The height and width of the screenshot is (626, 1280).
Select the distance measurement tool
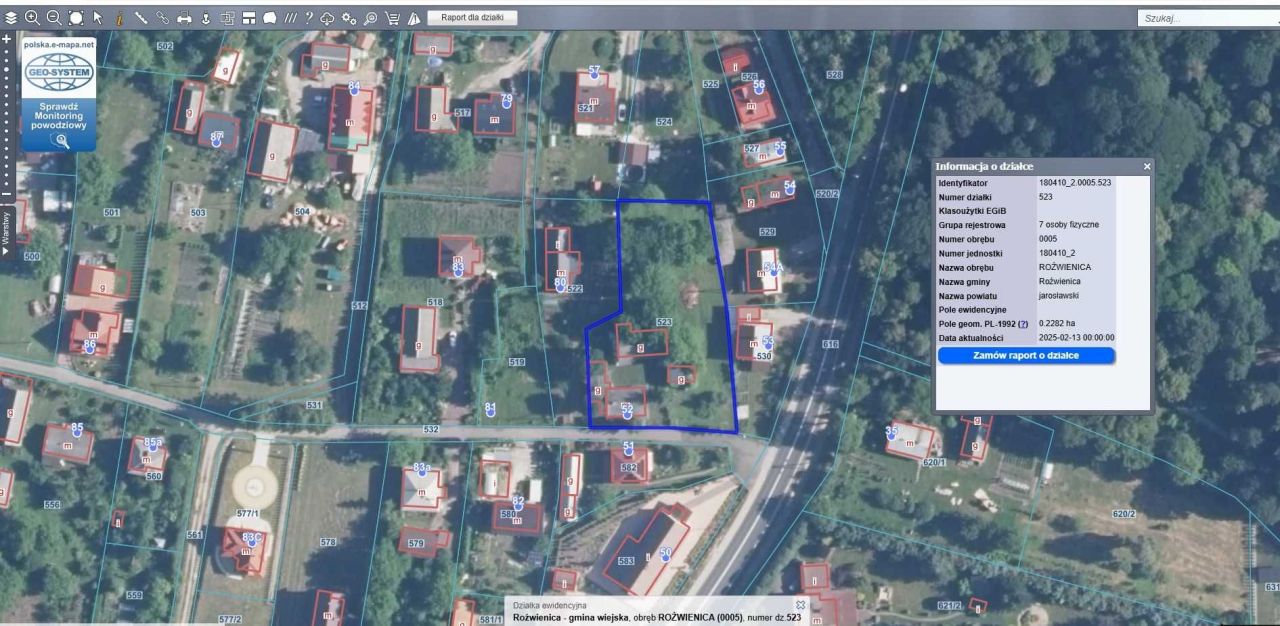(141, 15)
